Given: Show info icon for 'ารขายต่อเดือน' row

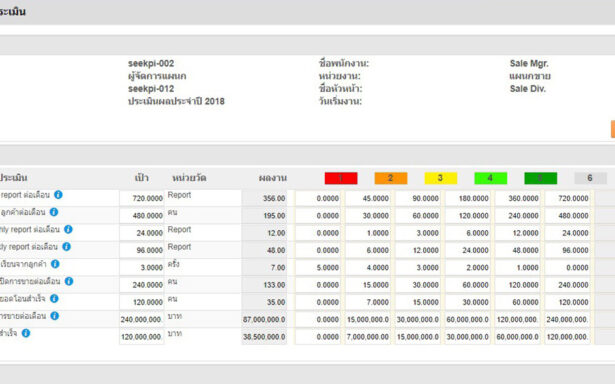Looking at the screenshot, I should [55, 316].
